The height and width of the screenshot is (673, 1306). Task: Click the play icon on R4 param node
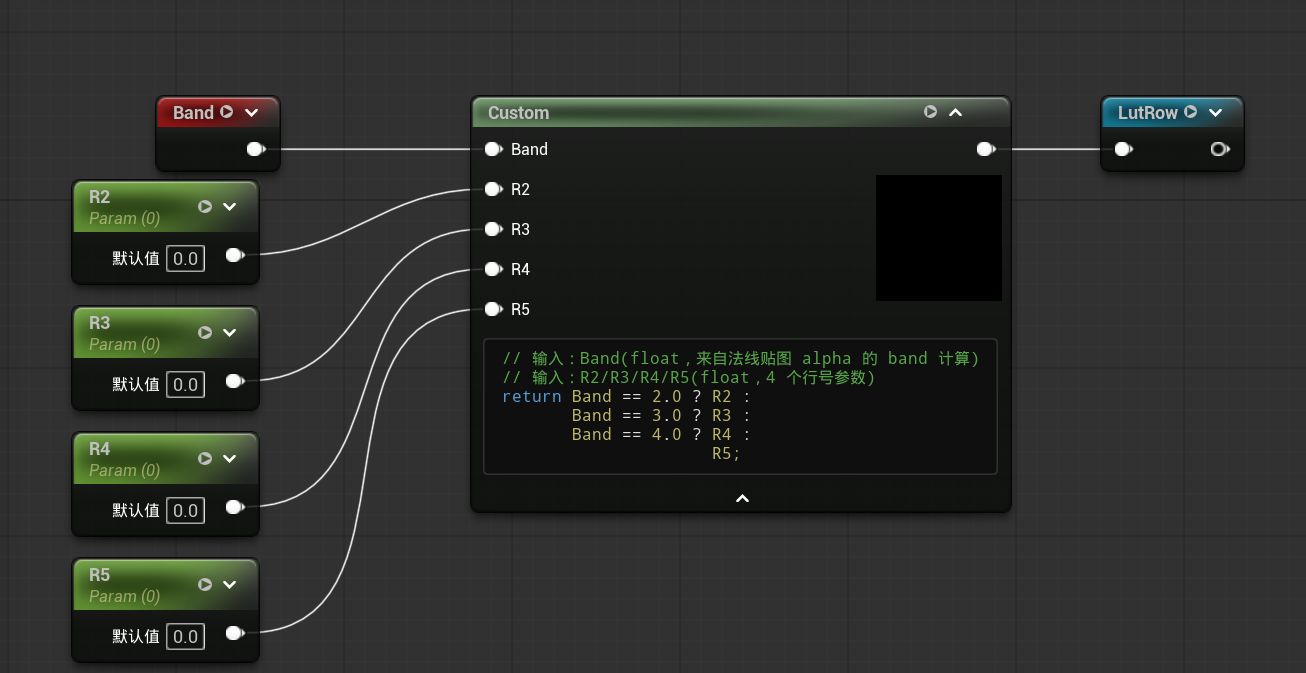[x=205, y=459]
